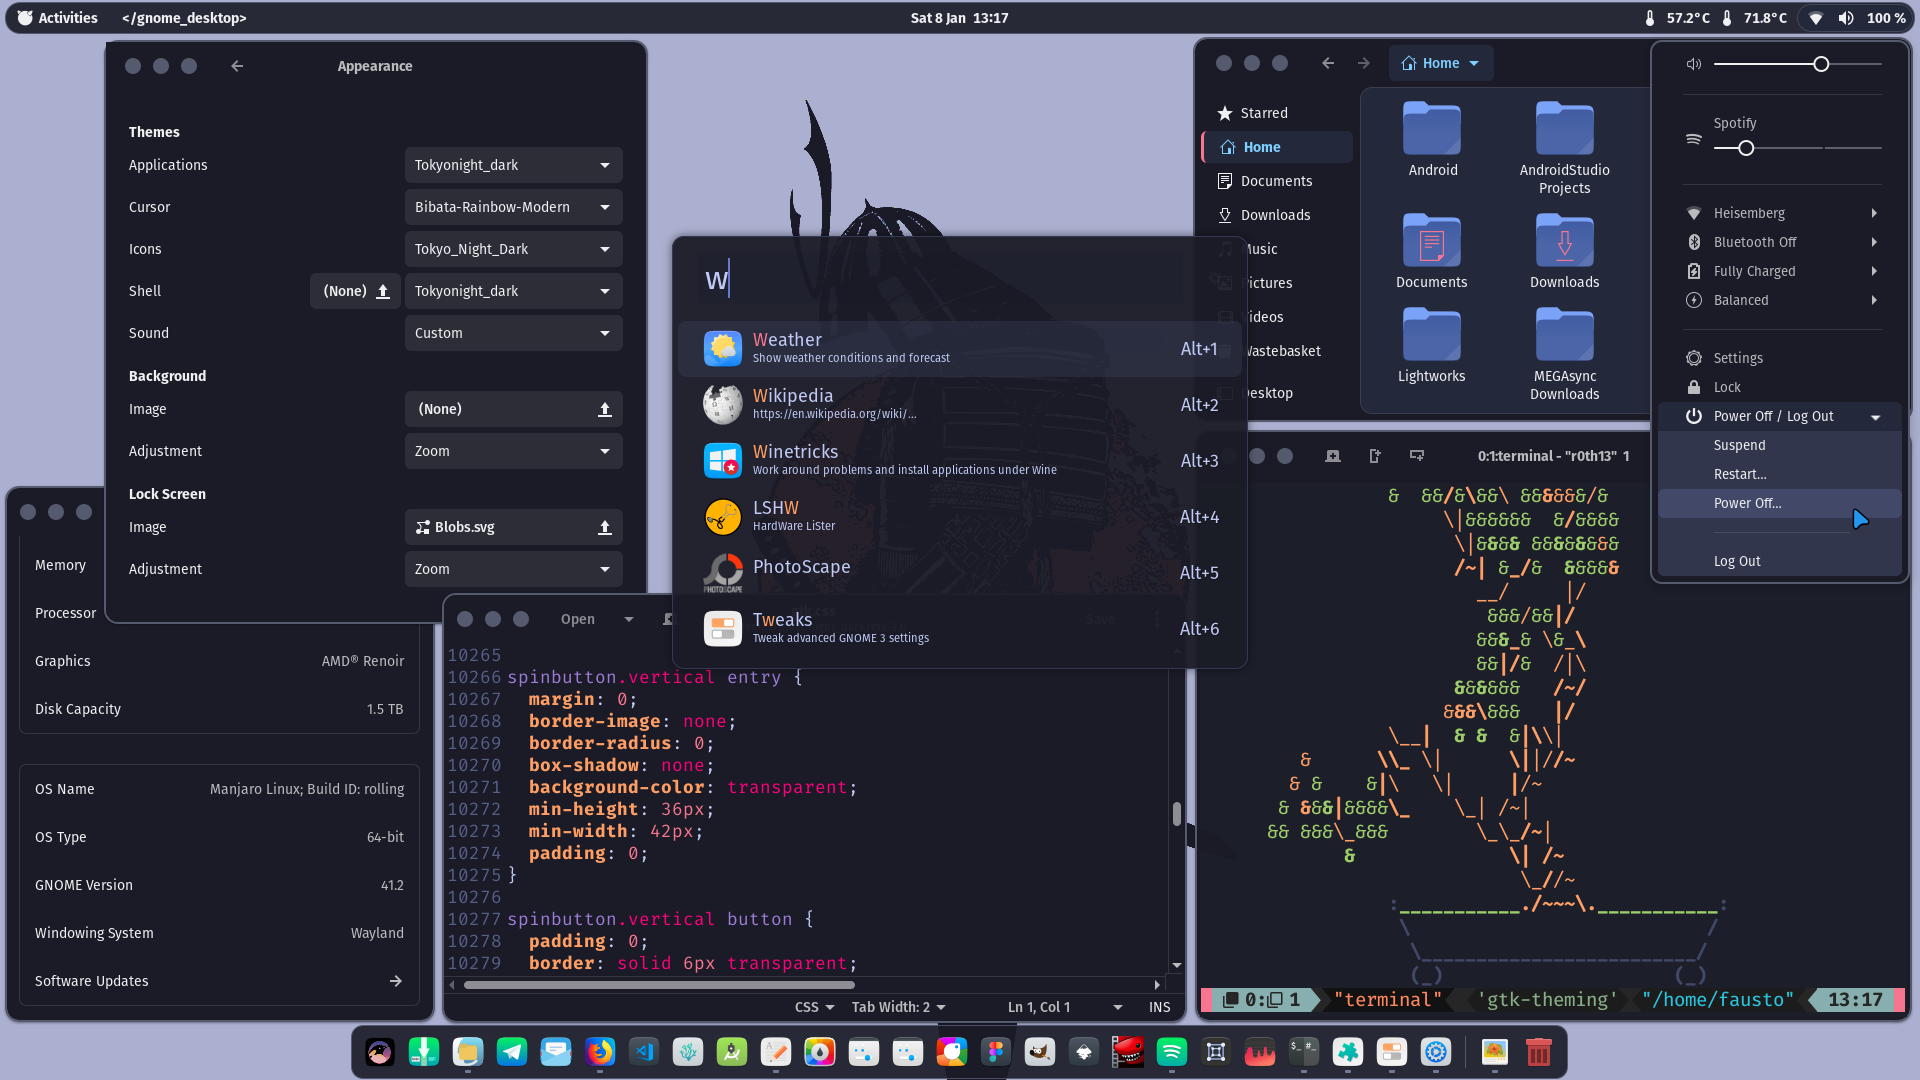The width and height of the screenshot is (1920, 1080).
Task: Open Sound theme Custom dropdown
Action: 513,333
